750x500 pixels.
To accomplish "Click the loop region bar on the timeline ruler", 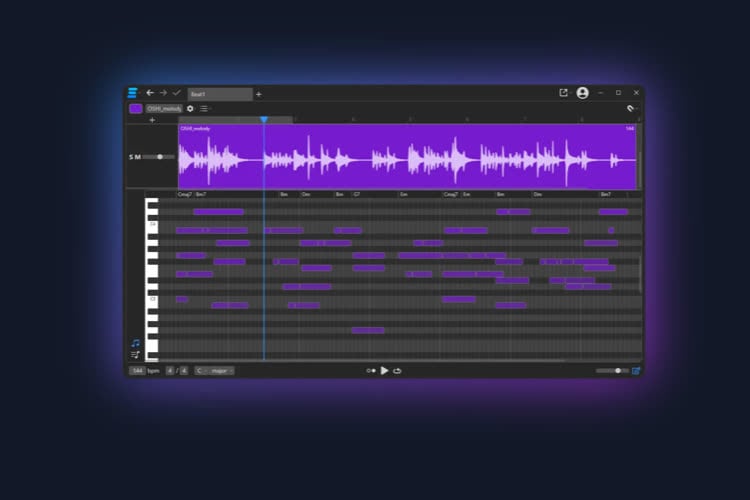I will (235, 119).
